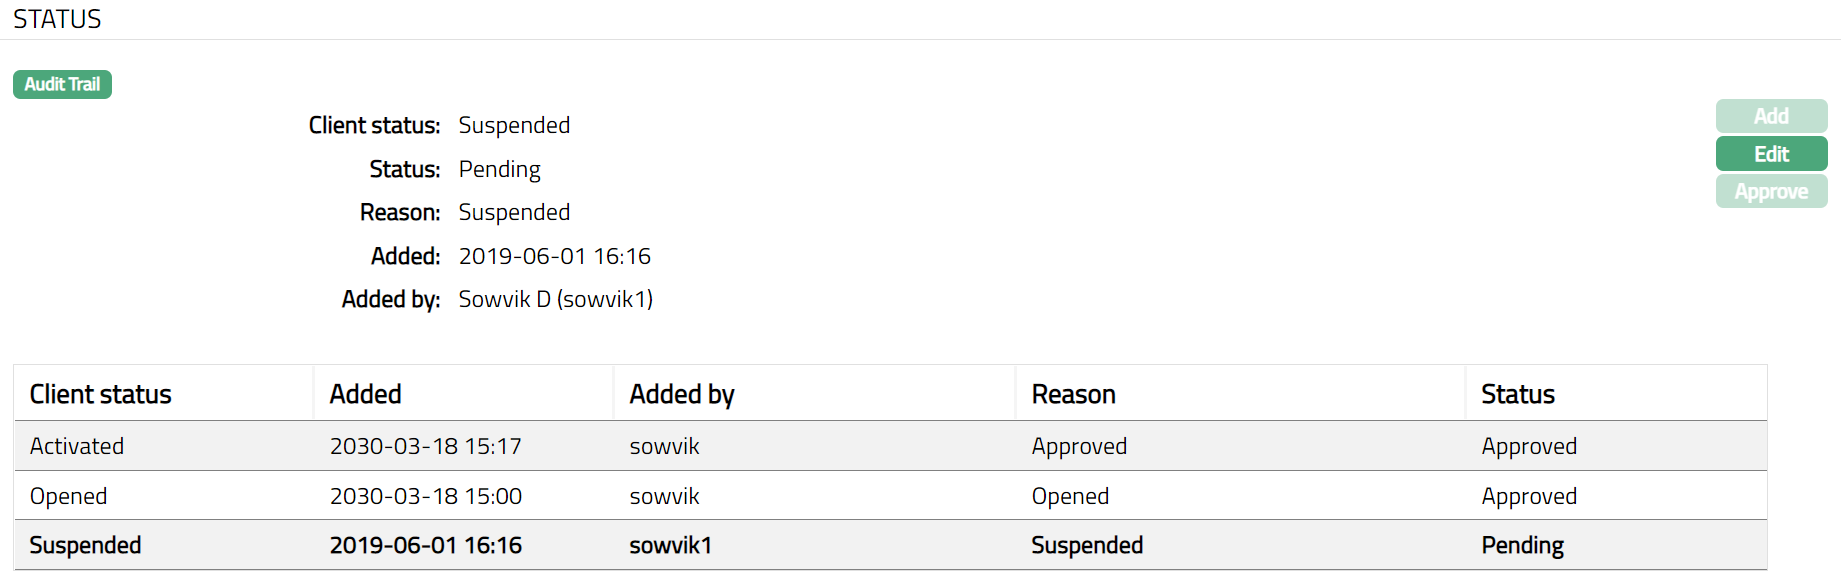The image size is (1841, 584).
Task: Click the 2030-03-18 15:17 date cell
Action: 425,446
